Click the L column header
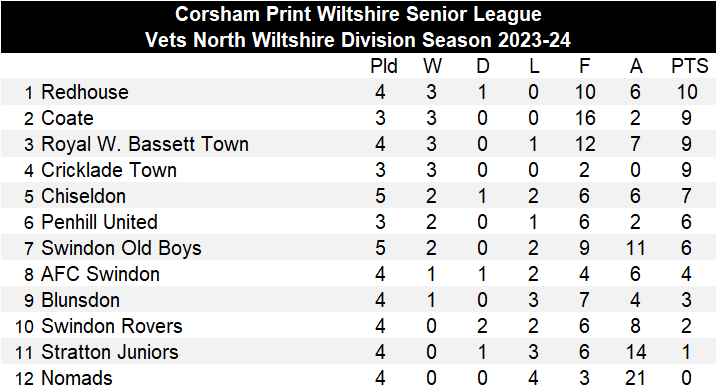 pos(534,67)
